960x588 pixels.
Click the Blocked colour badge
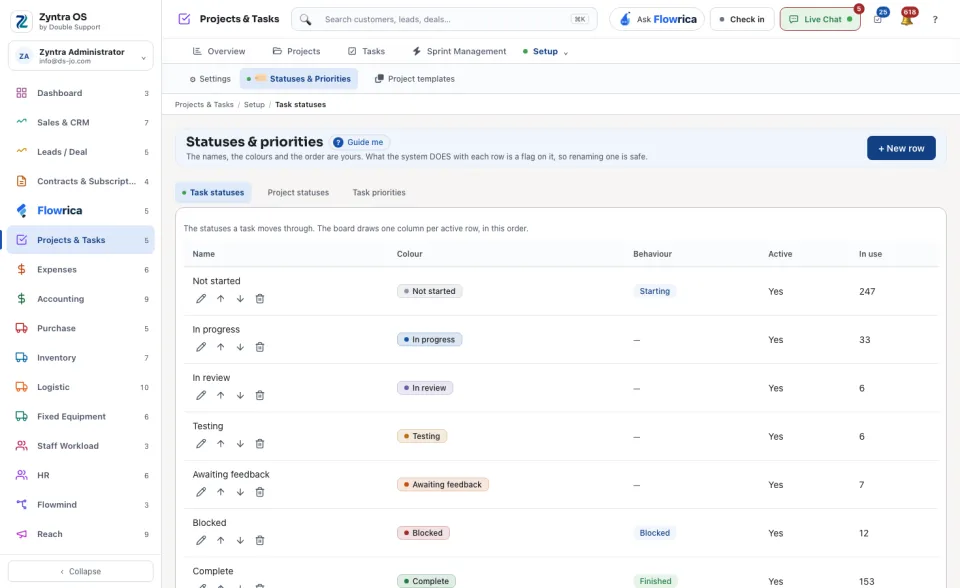click(423, 533)
